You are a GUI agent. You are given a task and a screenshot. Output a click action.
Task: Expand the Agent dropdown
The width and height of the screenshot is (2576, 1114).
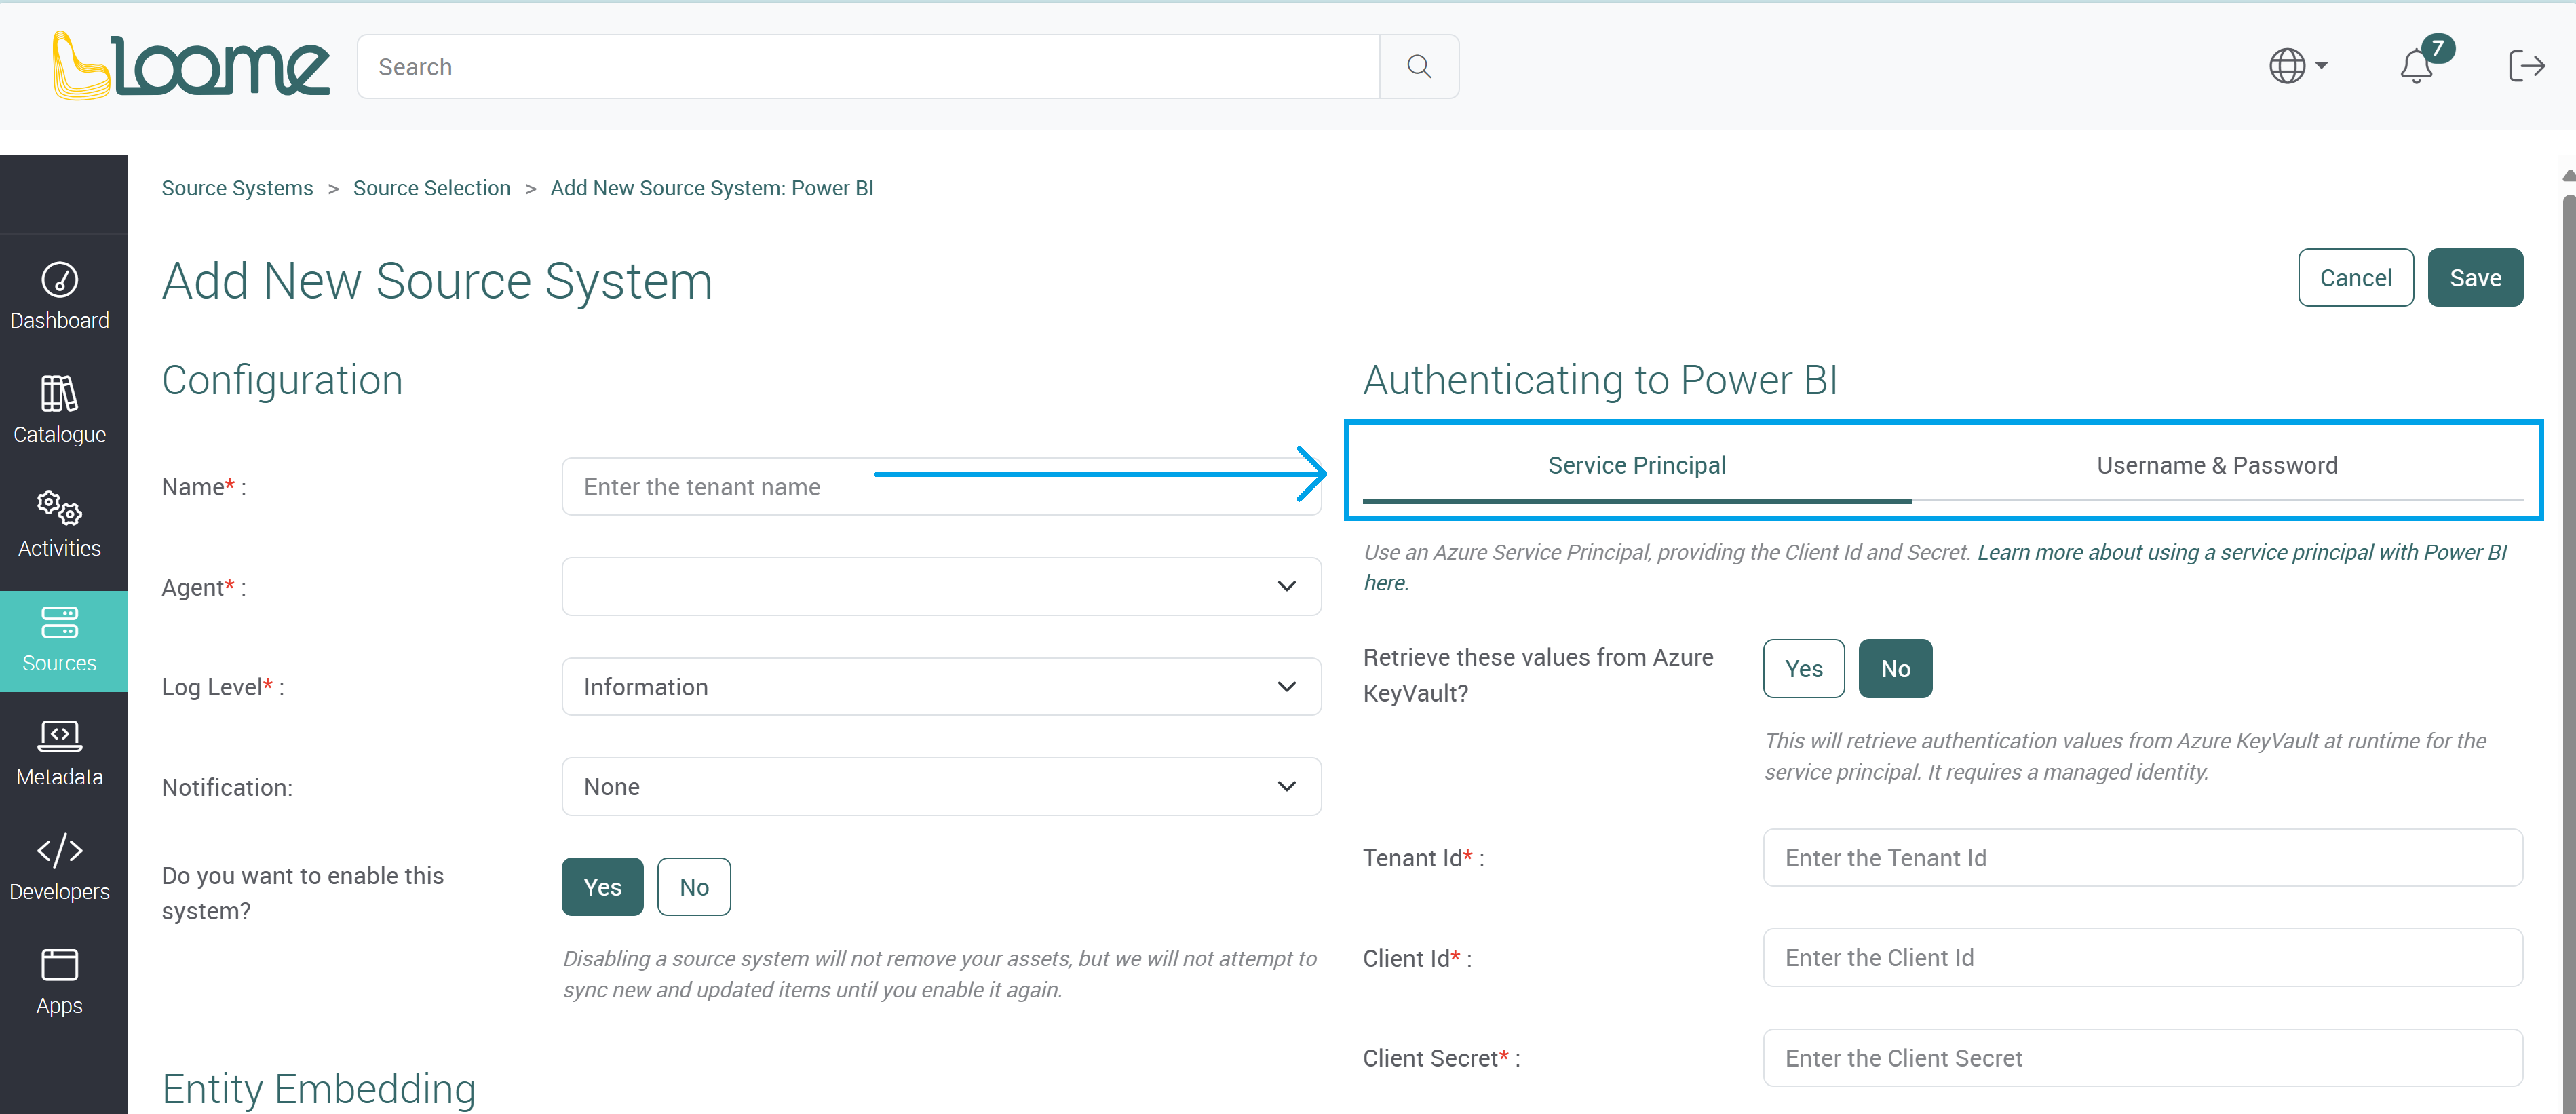pos(941,587)
